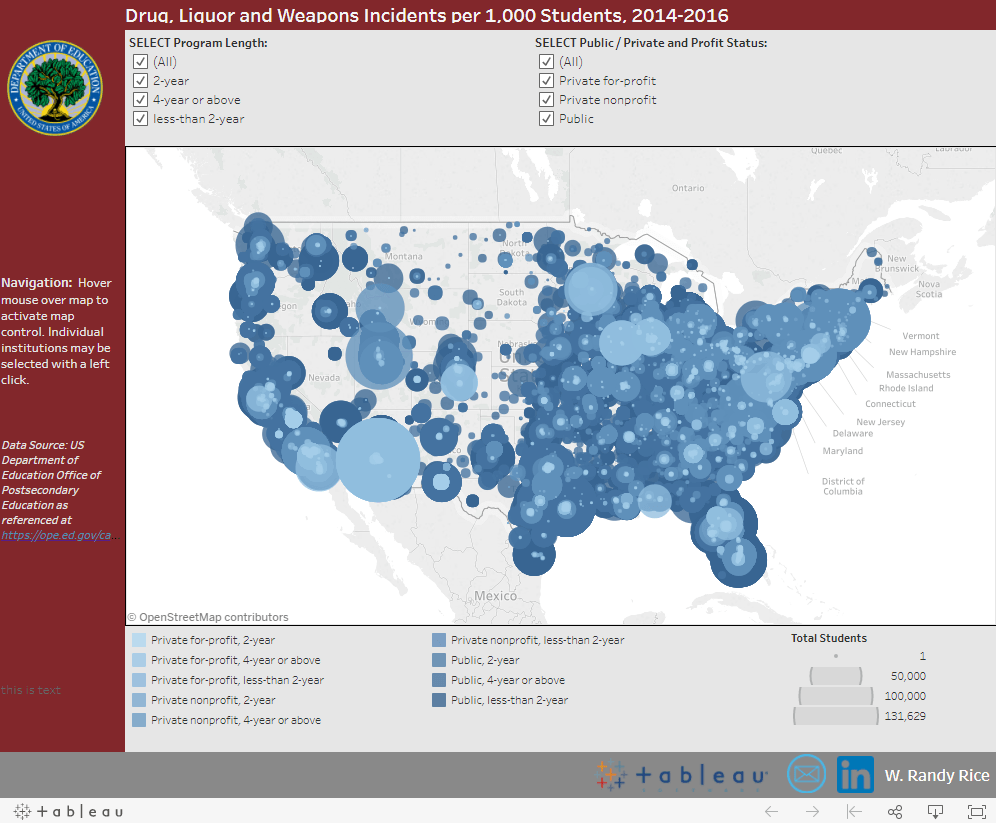Click the OpenStreetMap contributors attribution
The image size is (996, 823).
pyautogui.click(x=208, y=617)
